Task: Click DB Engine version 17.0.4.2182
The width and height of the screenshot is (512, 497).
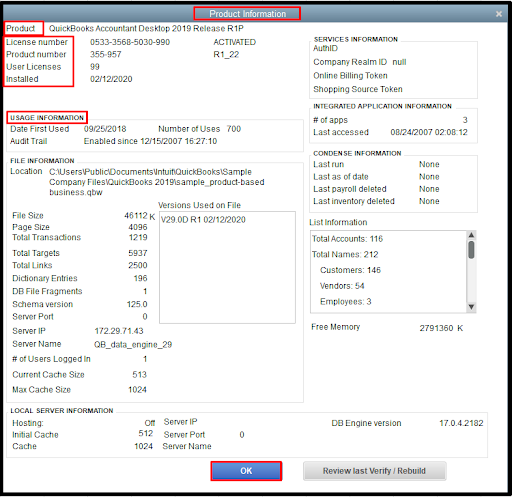Action: pos(461,423)
